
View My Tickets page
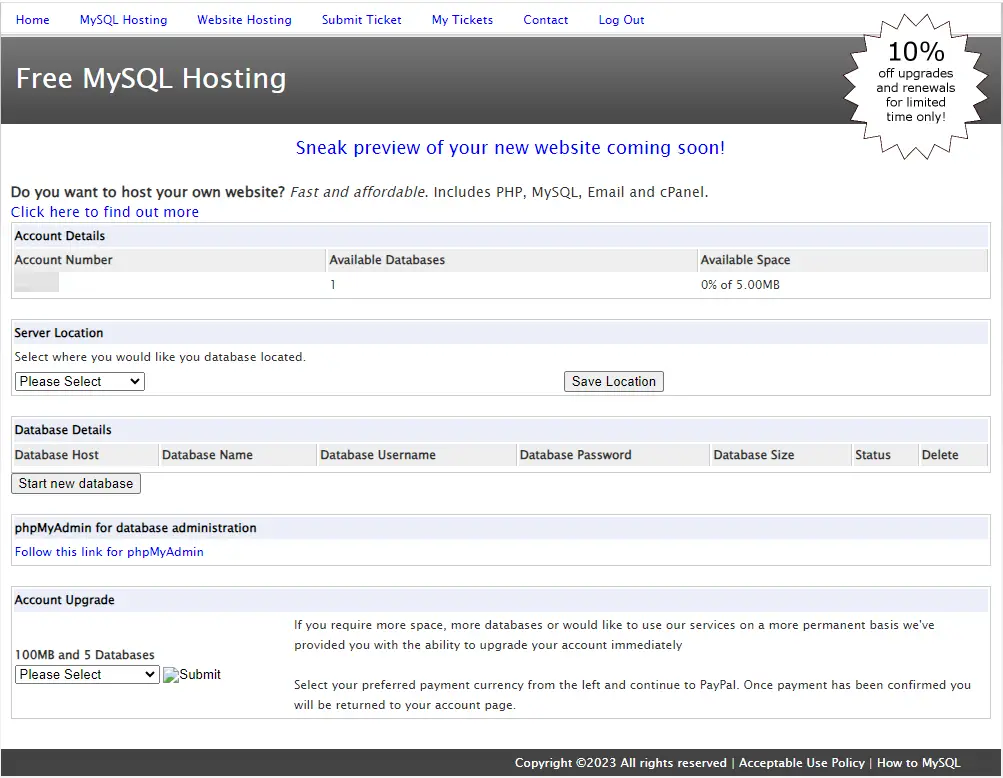[x=462, y=20]
